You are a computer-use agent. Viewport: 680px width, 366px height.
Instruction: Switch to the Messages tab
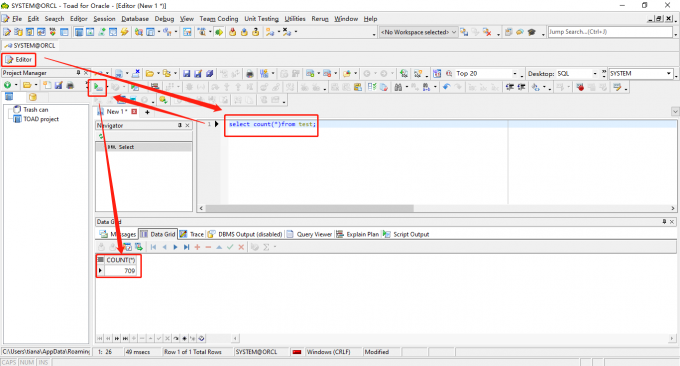(x=118, y=234)
